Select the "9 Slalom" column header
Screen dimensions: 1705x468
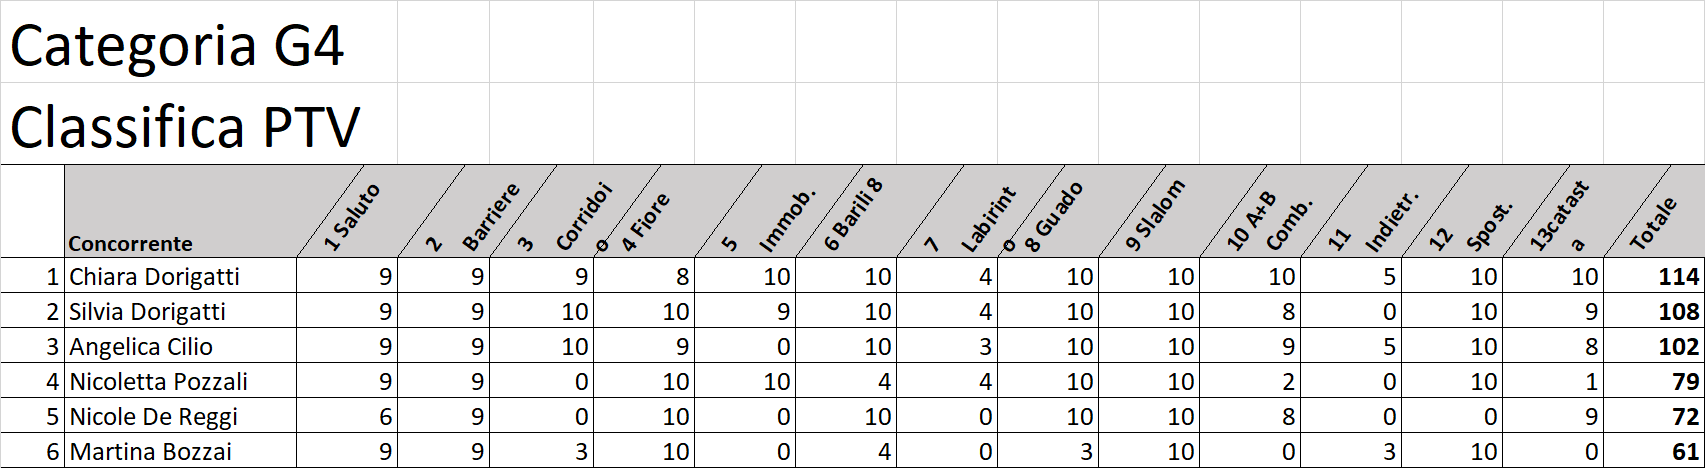click(x=1155, y=217)
